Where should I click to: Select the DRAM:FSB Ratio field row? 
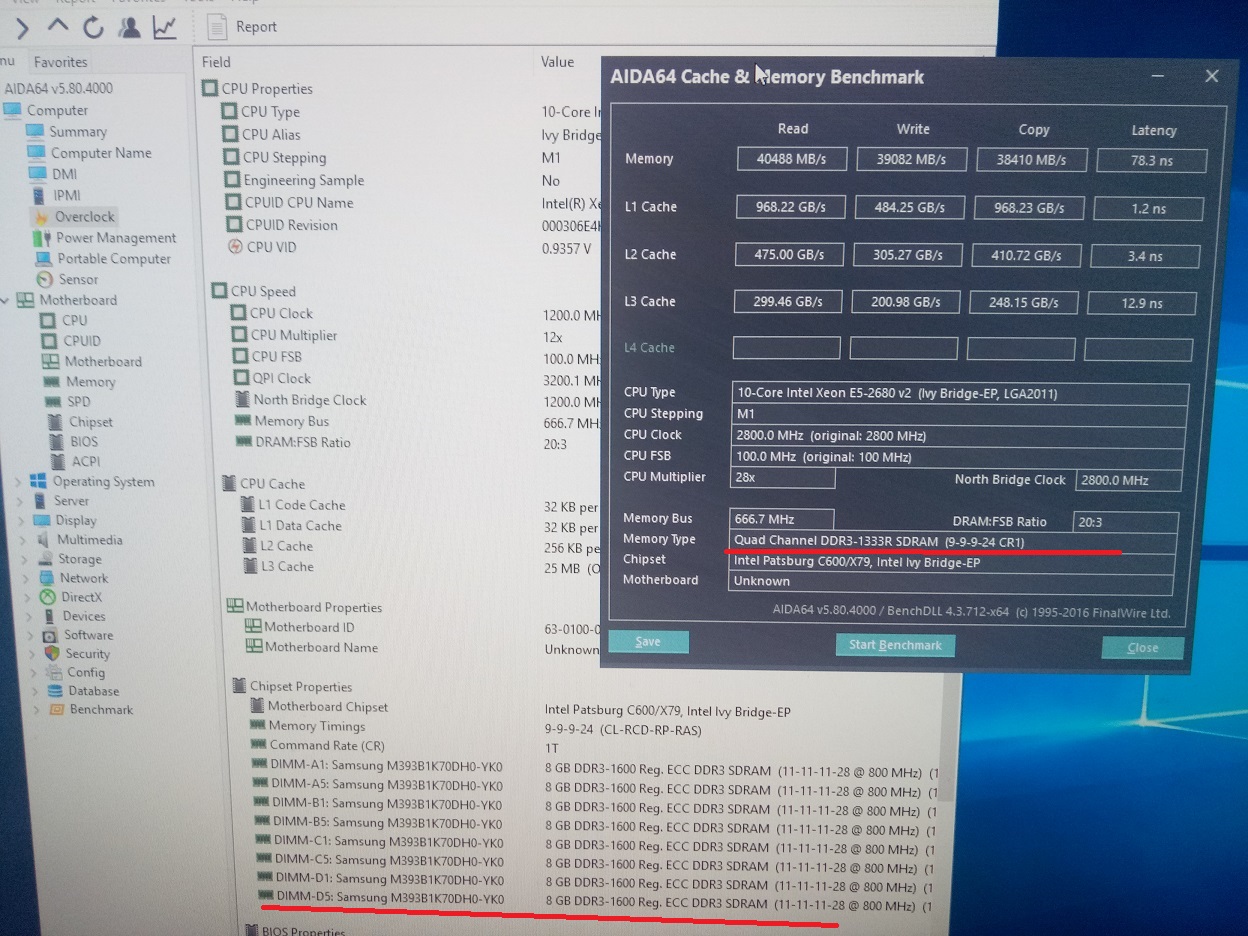(x=303, y=442)
